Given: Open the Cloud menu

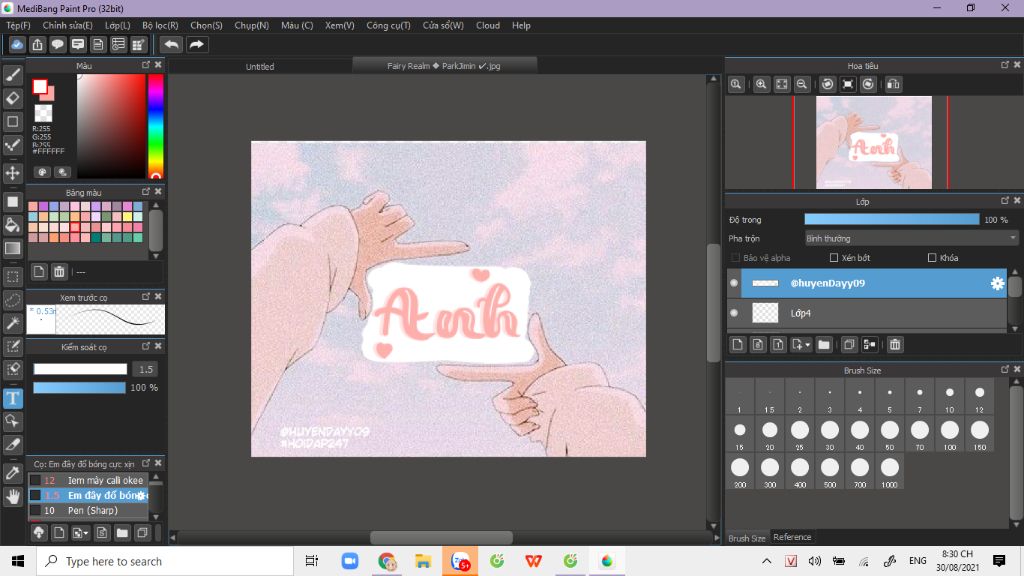Looking at the screenshot, I should pos(488,25).
